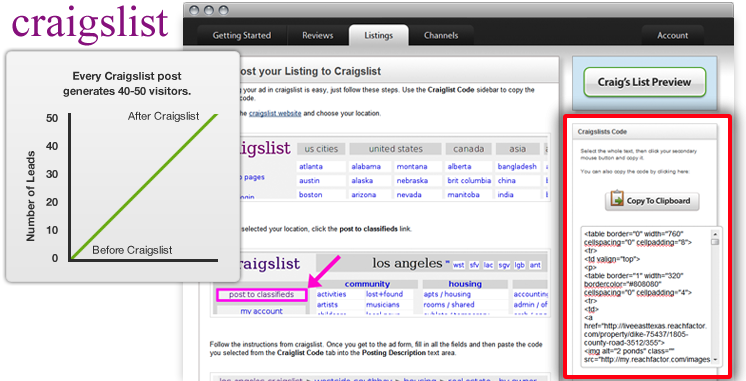Open the Getting Started tab

[x=242, y=36]
